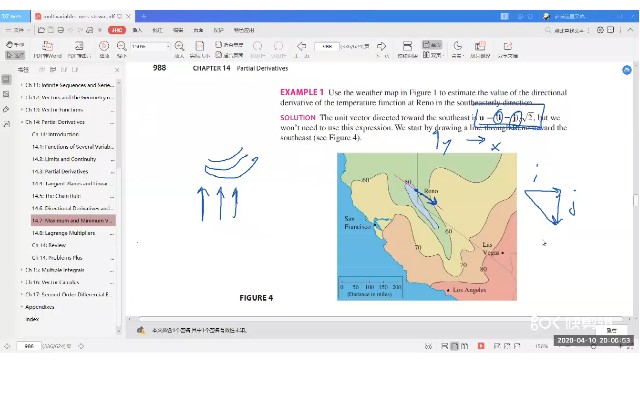Select the hand pan tool
The image size is (640, 400).
click(15, 44)
